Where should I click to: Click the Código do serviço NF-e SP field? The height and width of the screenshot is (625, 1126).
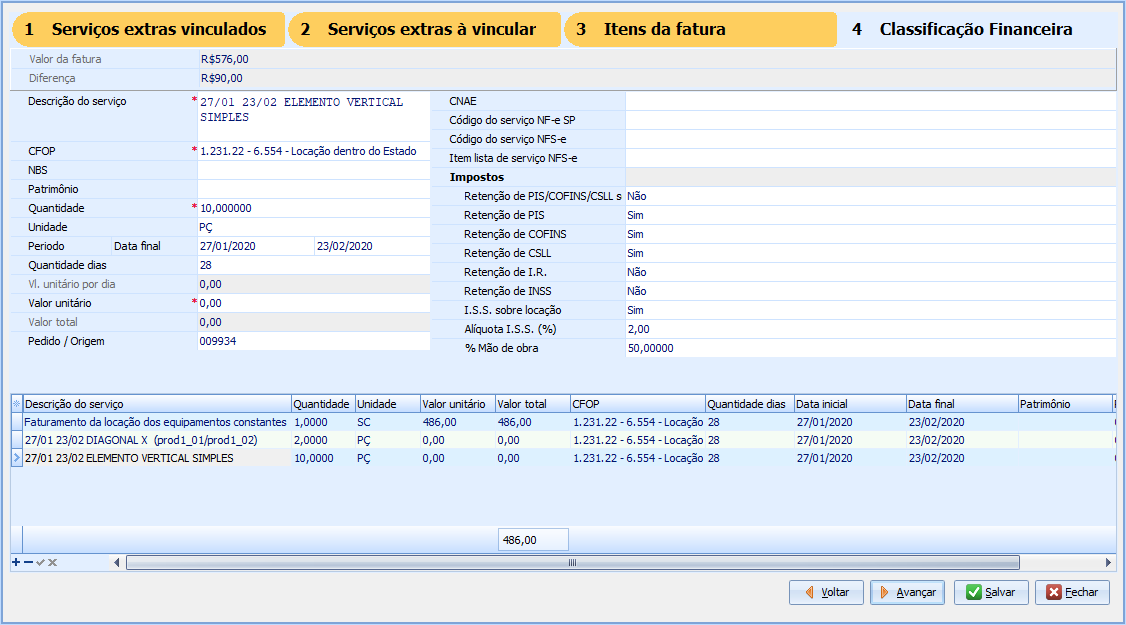870,120
